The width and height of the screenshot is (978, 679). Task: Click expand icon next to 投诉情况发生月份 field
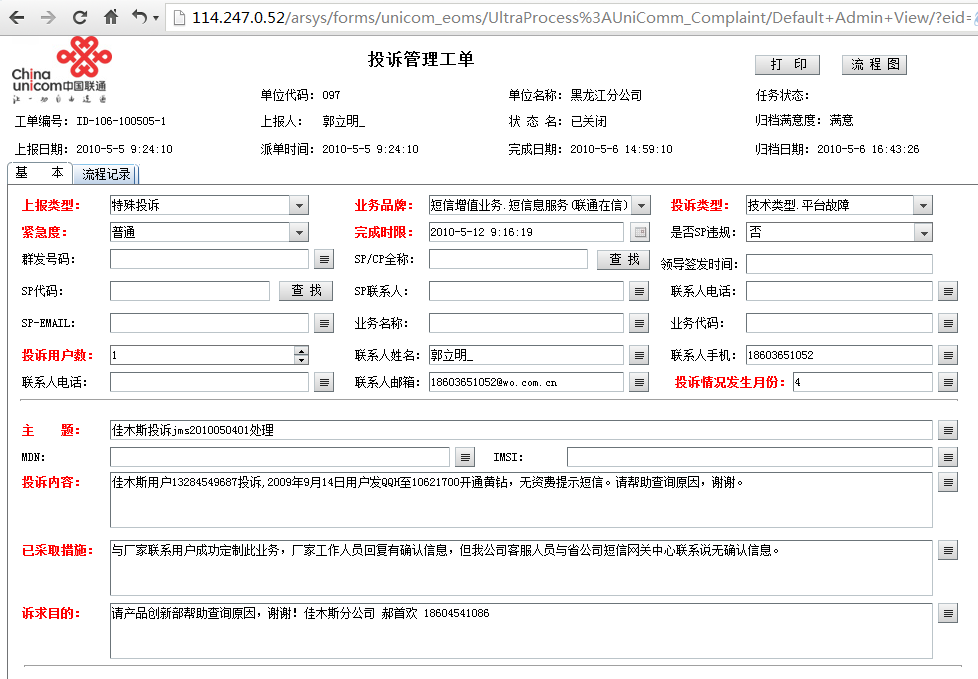(x=948, y=382)
